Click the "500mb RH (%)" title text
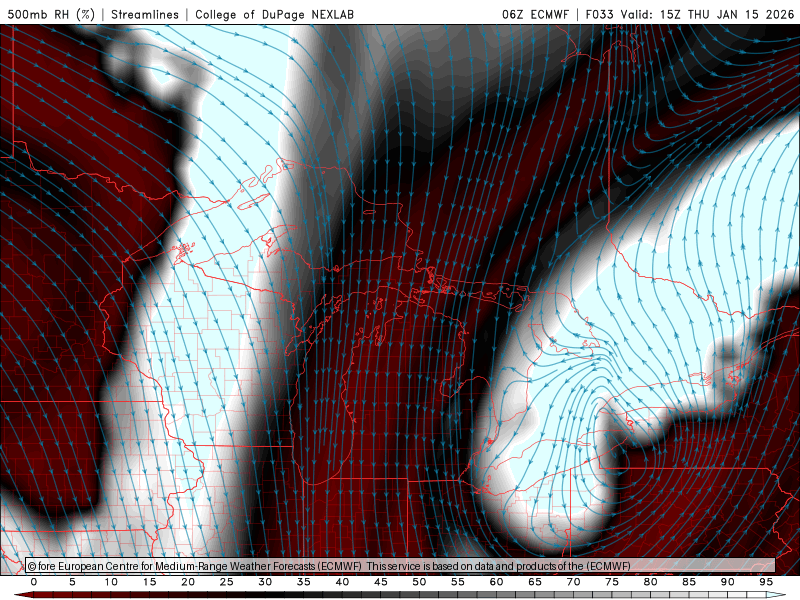The image size is (800, 600). coord(51,14)
